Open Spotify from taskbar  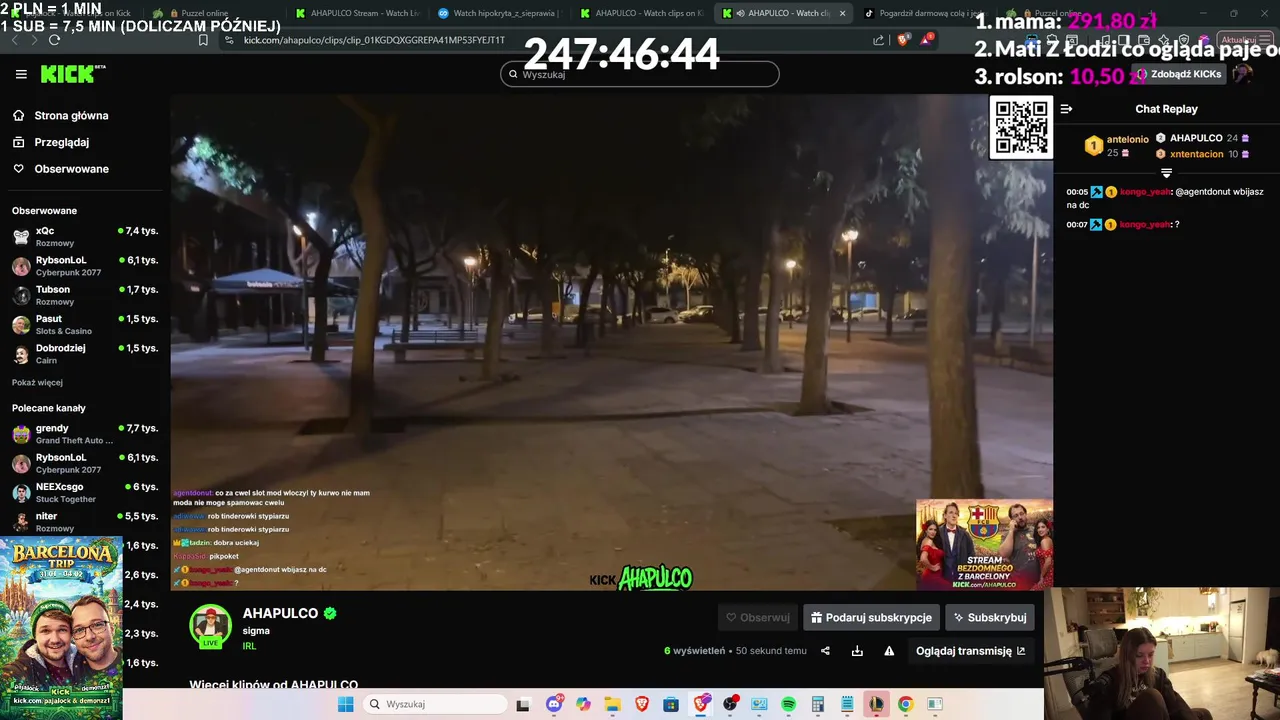click(788, 704)
